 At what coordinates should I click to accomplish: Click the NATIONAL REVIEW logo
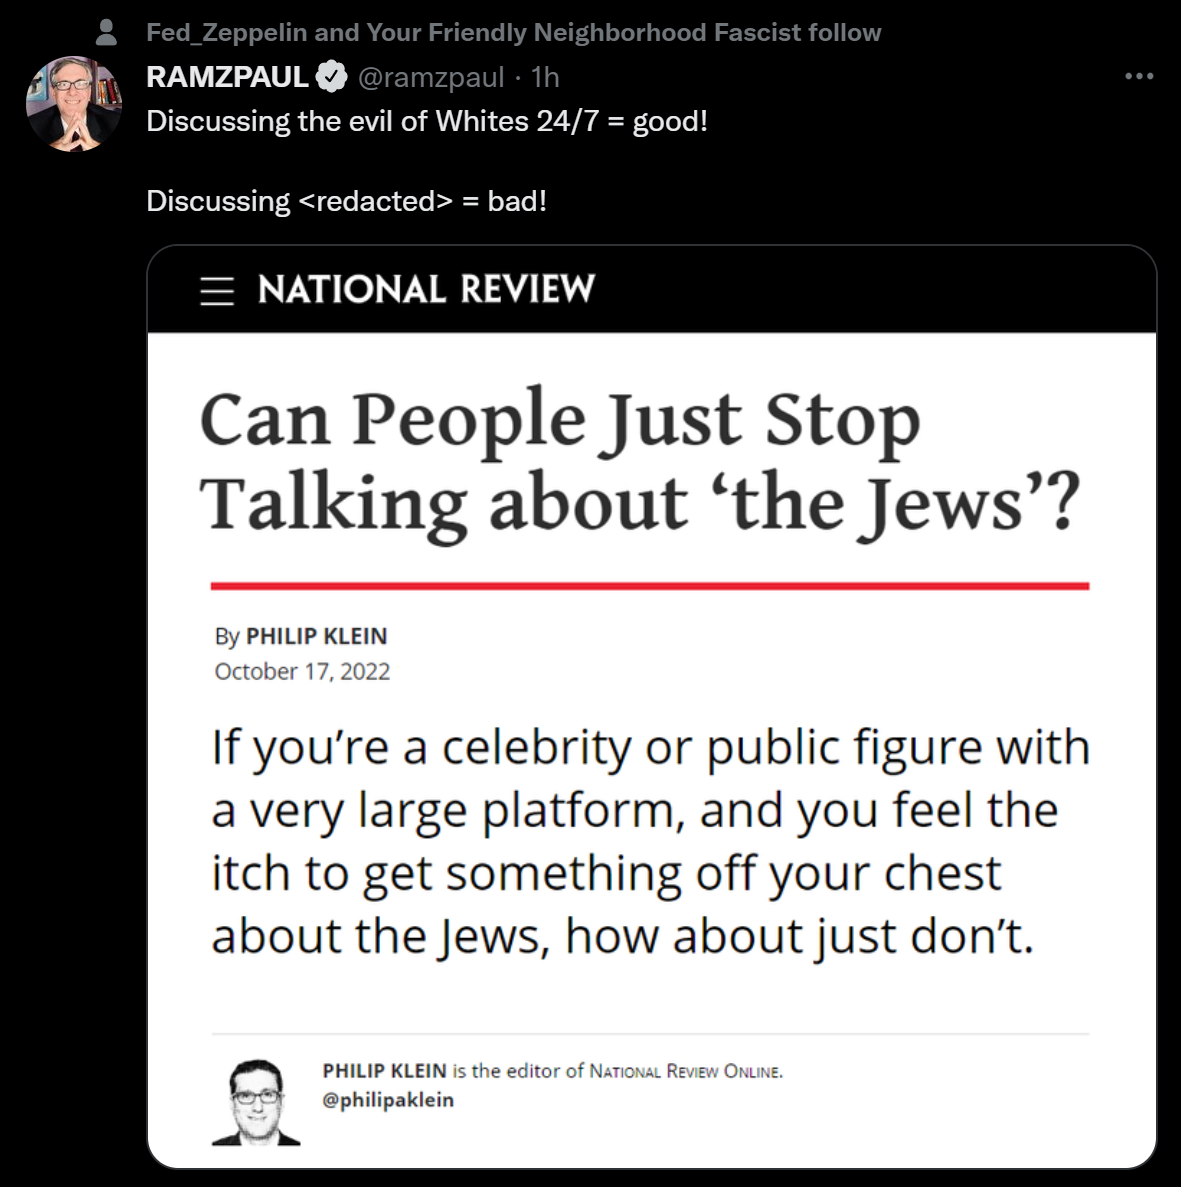tap(426, 290)
